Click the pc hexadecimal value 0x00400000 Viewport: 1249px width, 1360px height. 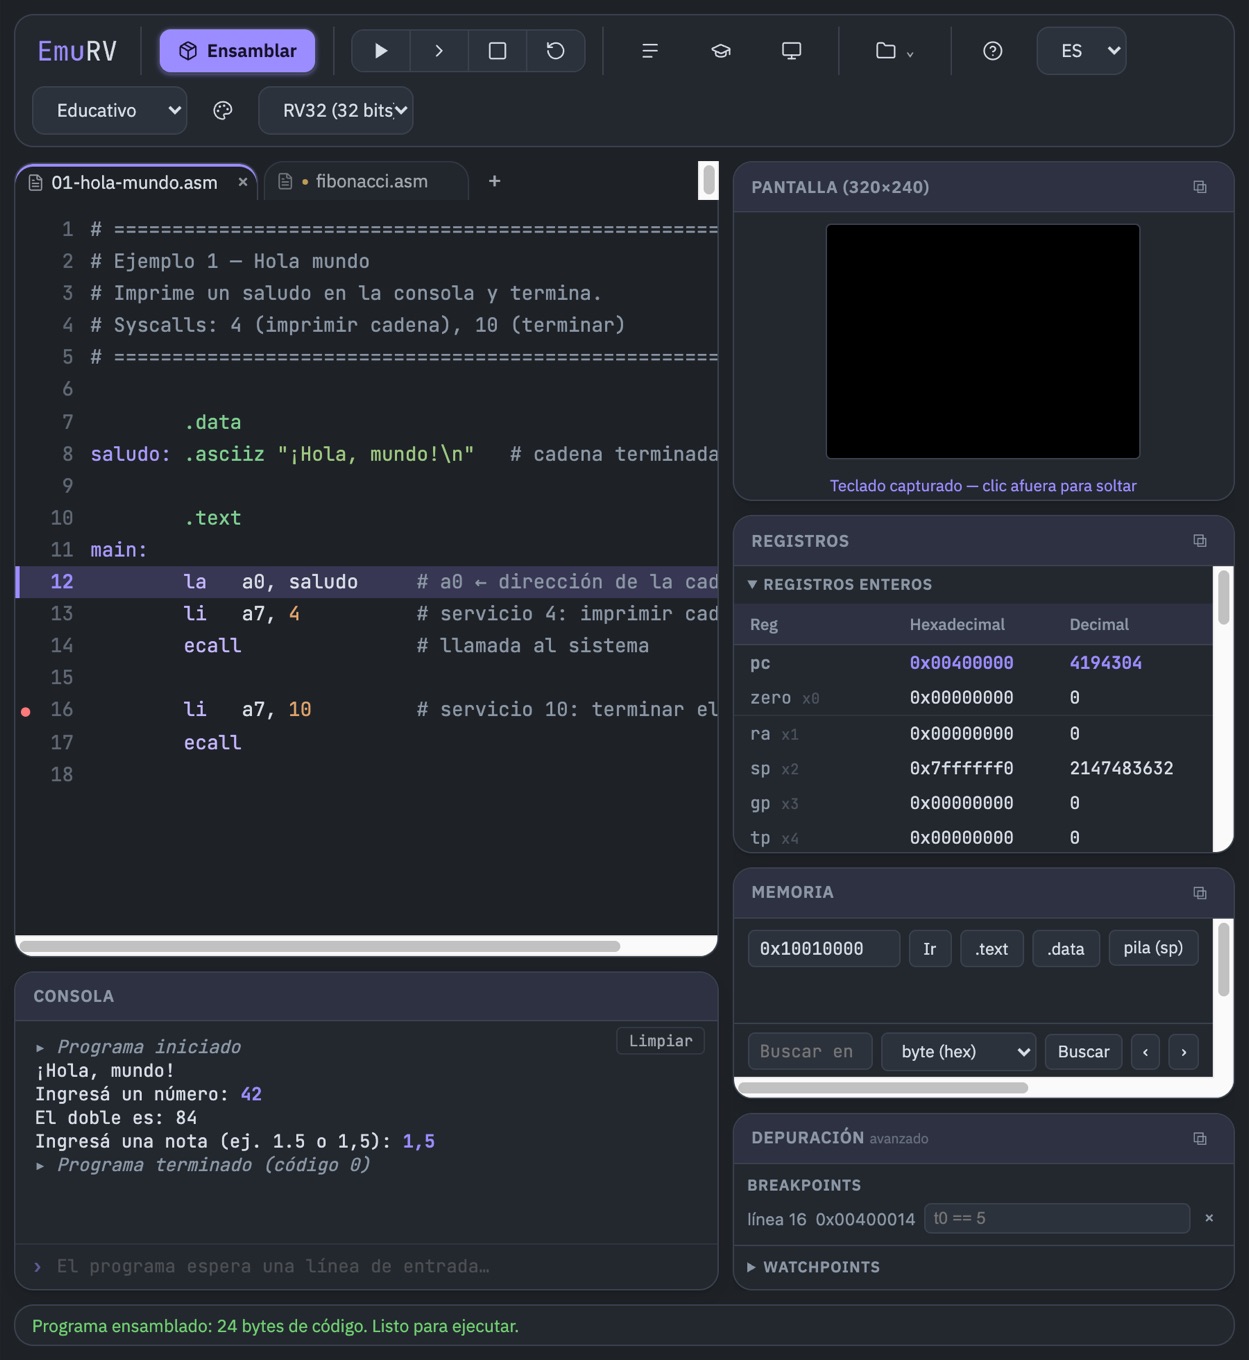[x=961, y=663]
